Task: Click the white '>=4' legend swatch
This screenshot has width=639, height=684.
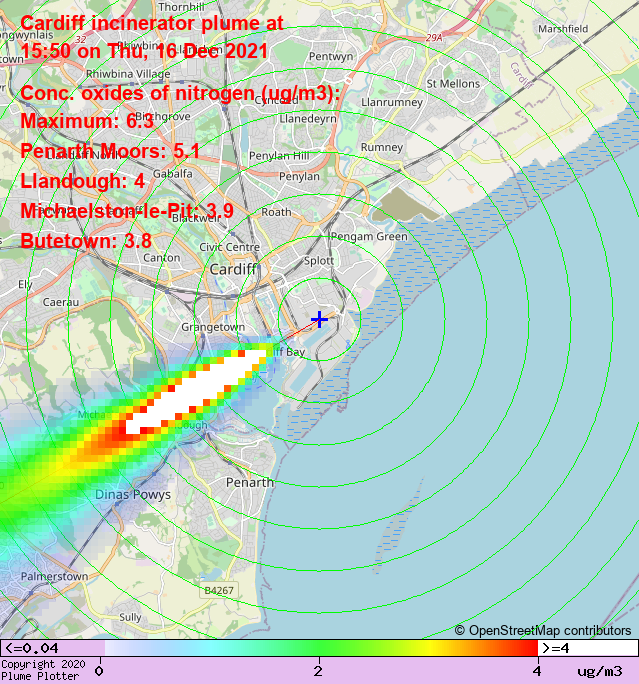Action: [x=588, y=648]
